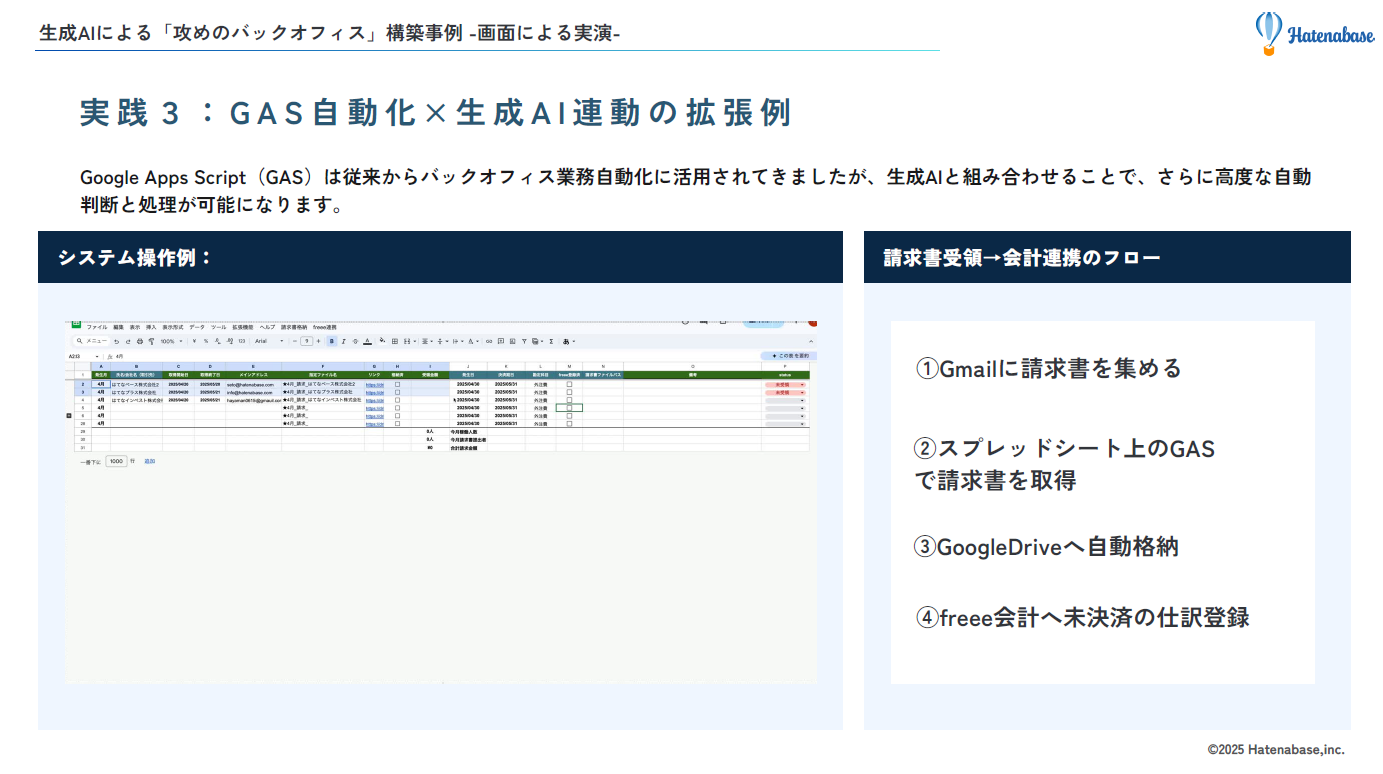Open the https link in はてなプラス株式会社 row

(374, 393)
